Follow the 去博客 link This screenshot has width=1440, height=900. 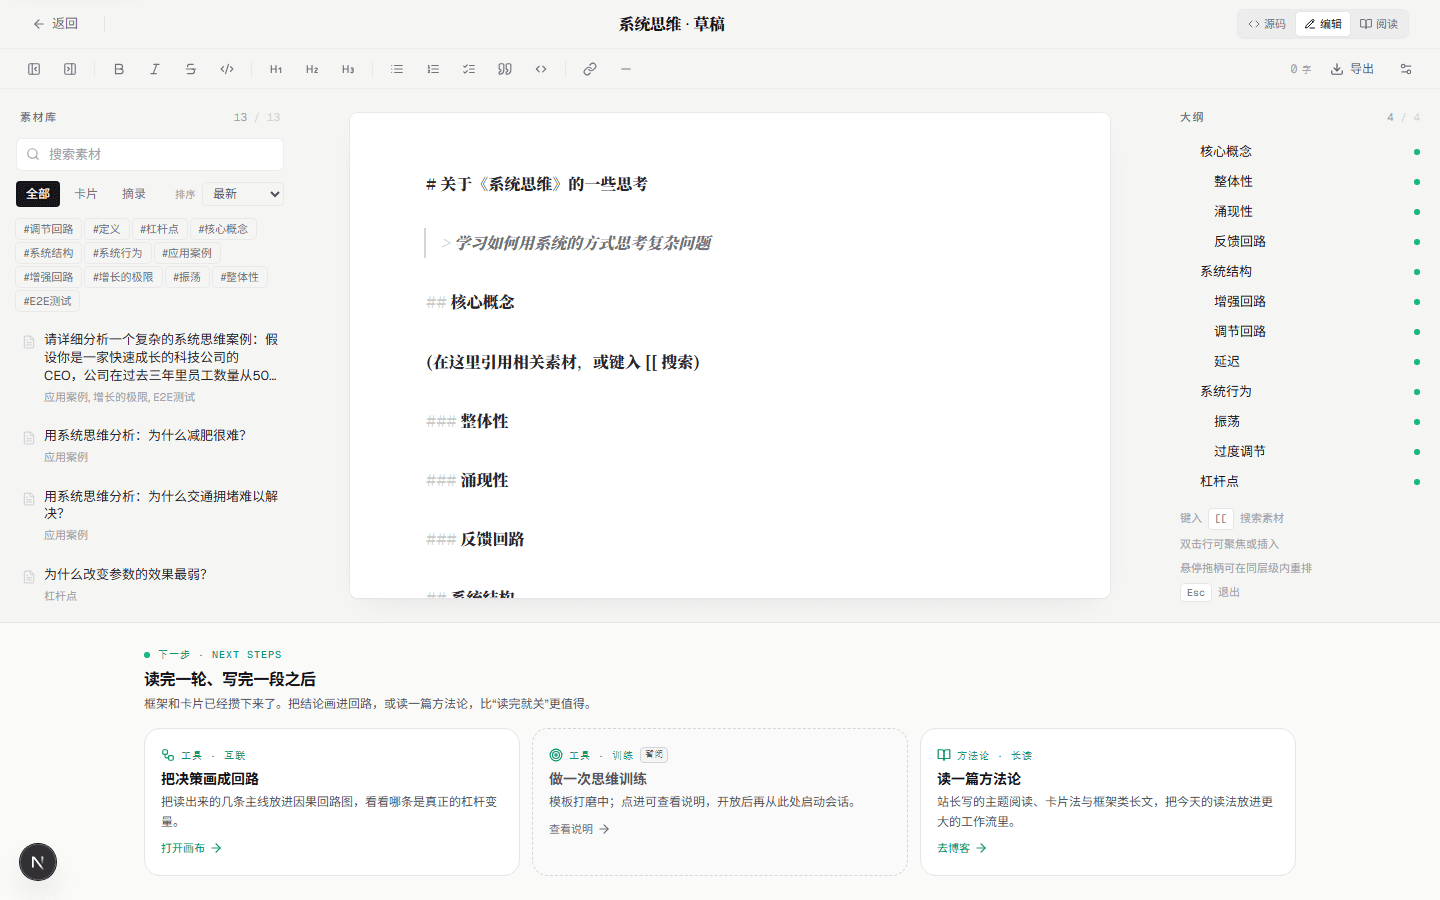pos(962,848)
